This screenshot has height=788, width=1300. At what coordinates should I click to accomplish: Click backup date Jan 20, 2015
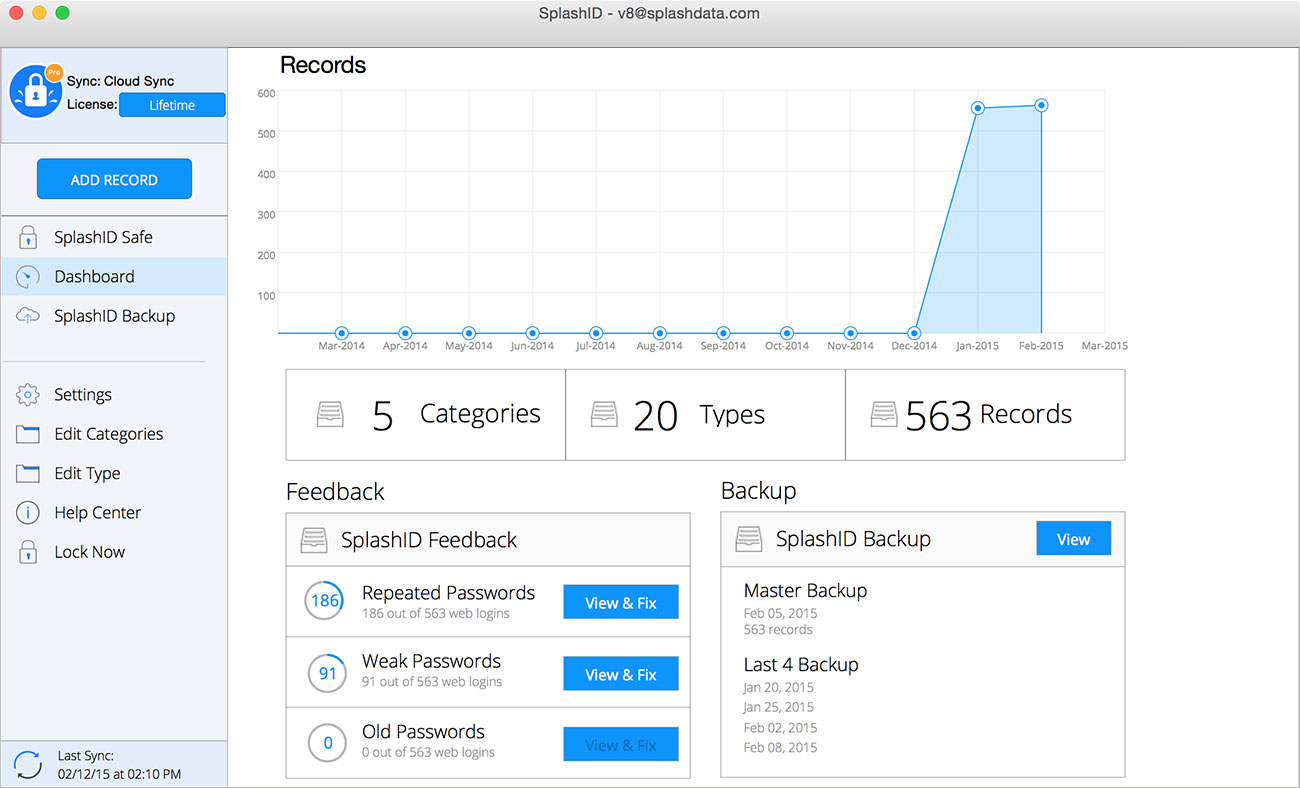[779, 688]
